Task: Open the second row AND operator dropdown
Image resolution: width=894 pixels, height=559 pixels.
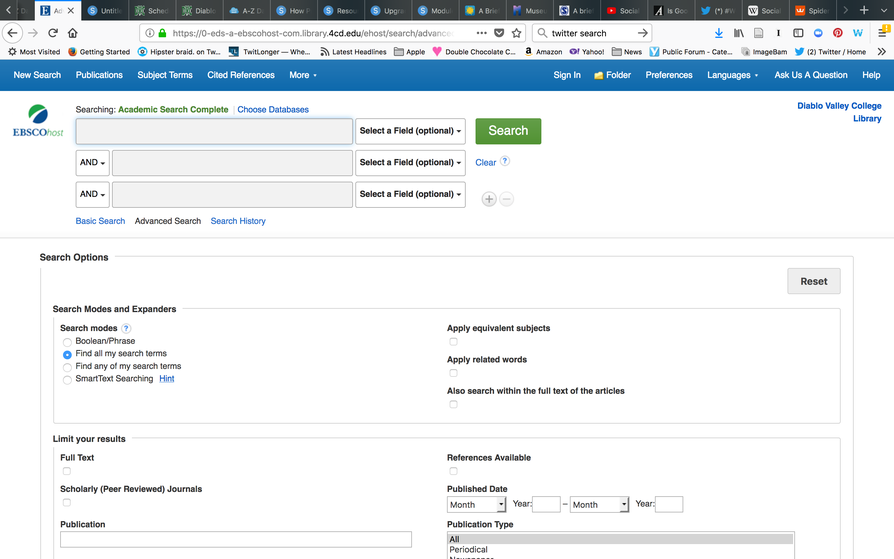Action: point(92,163)
